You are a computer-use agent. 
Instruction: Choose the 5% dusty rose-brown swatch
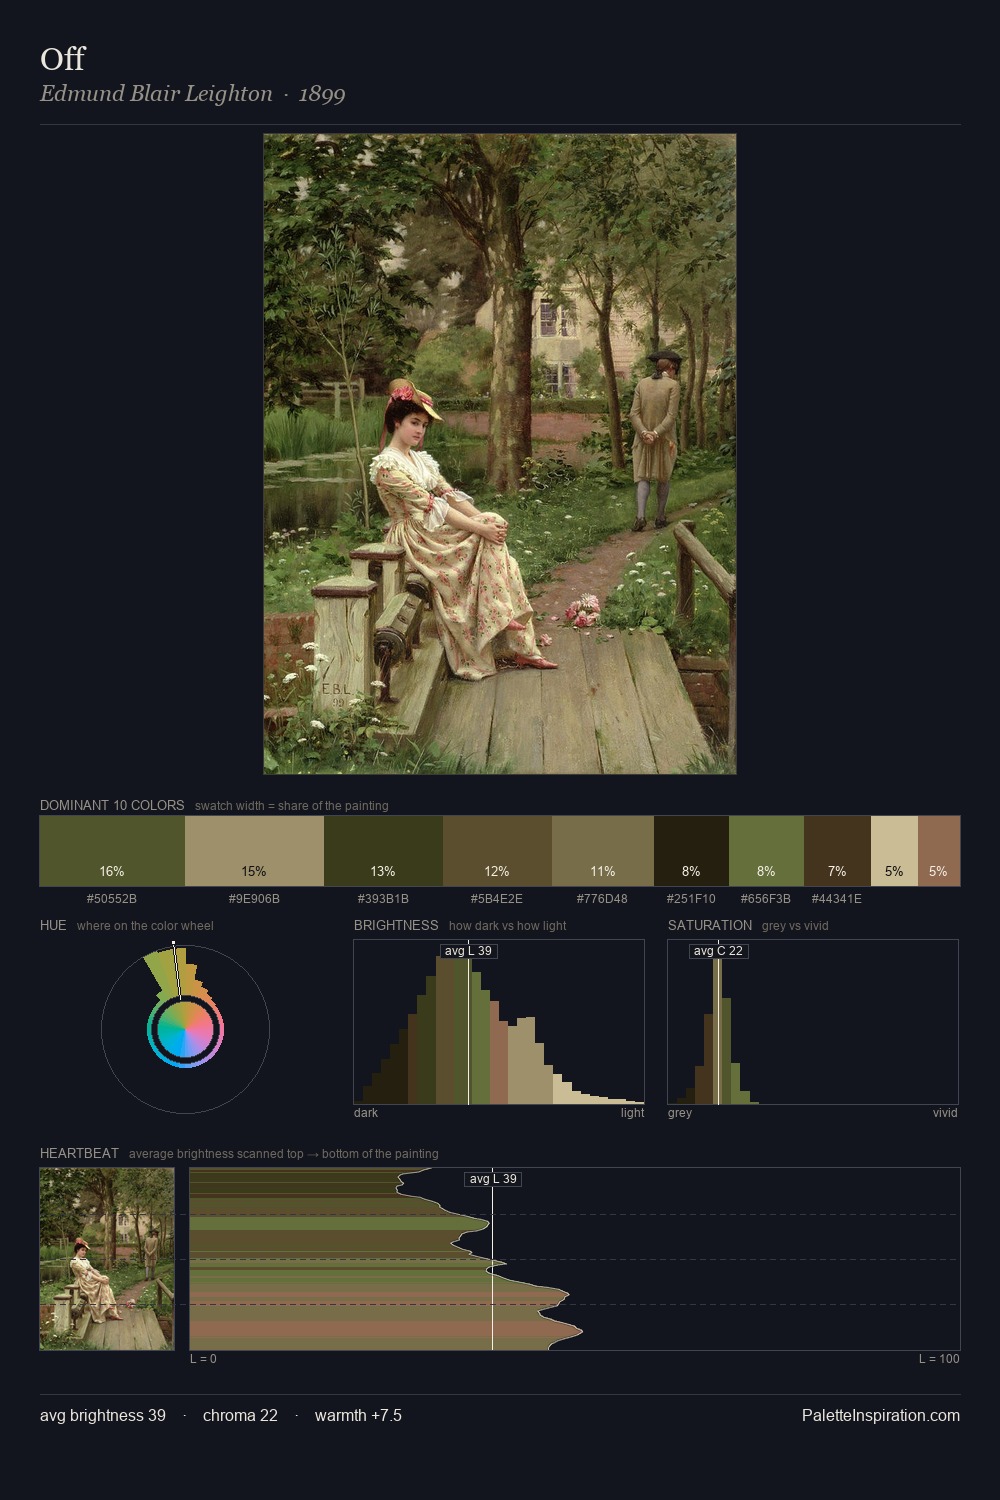coord(939,851)
